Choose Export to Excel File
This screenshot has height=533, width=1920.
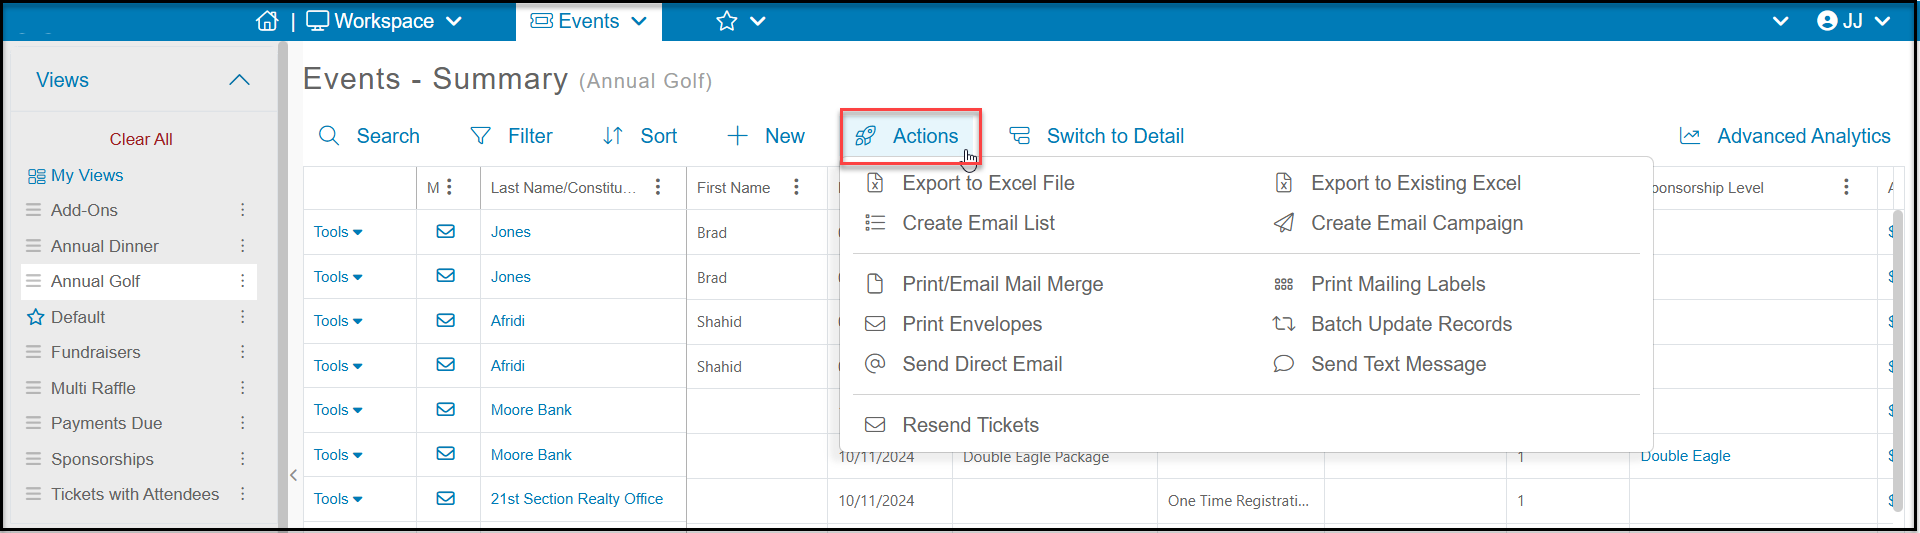pos(970,183)
